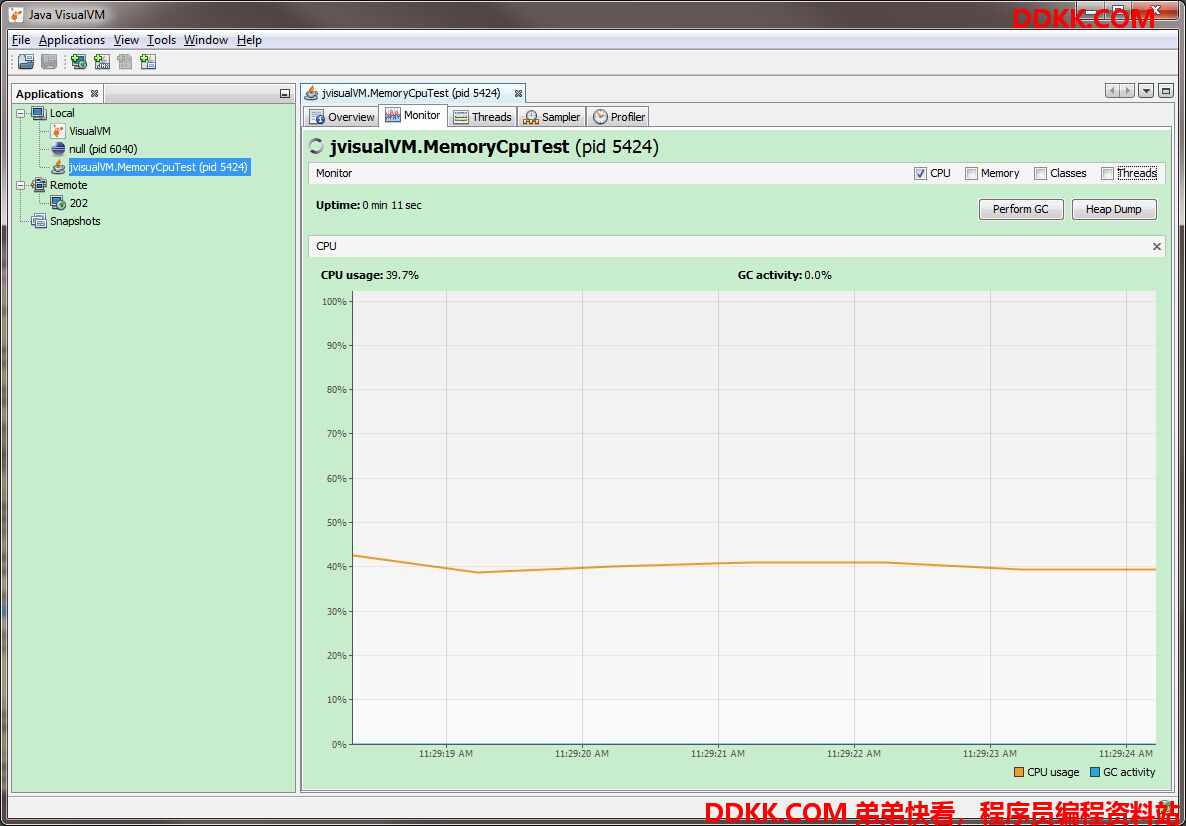Screen dimensions: 1186x826
Task: Minimize the Applications panel
Action: pos(284,94)
